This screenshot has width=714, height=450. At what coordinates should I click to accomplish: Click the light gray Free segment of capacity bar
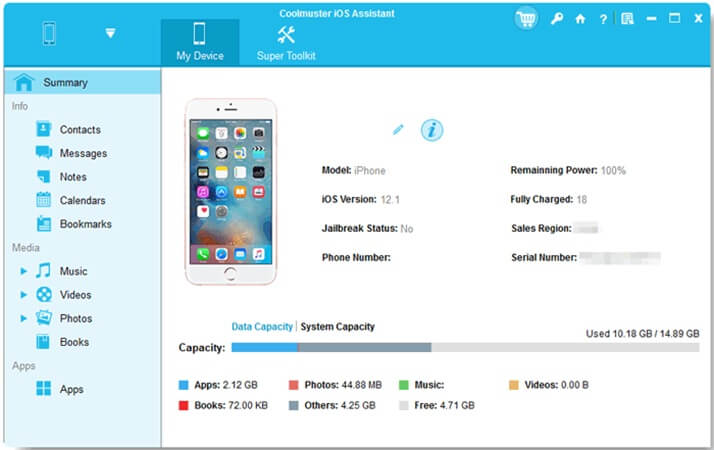(x=565, y=348)
